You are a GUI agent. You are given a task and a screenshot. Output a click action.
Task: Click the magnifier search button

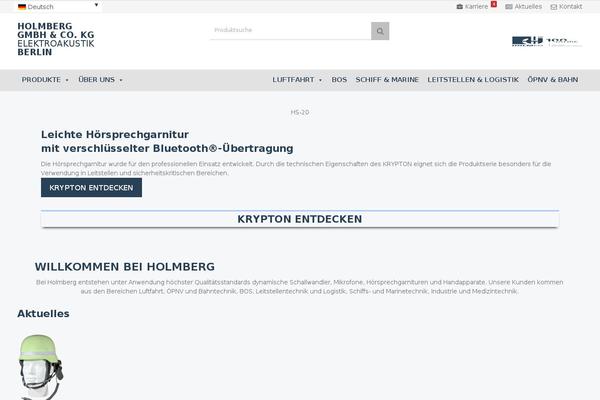[380, 31]
